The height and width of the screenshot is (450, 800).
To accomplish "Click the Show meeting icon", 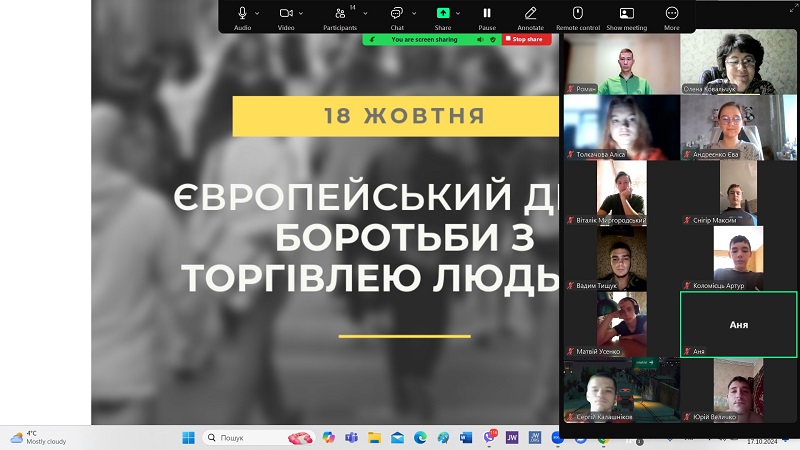I will (x=627, y=13).
